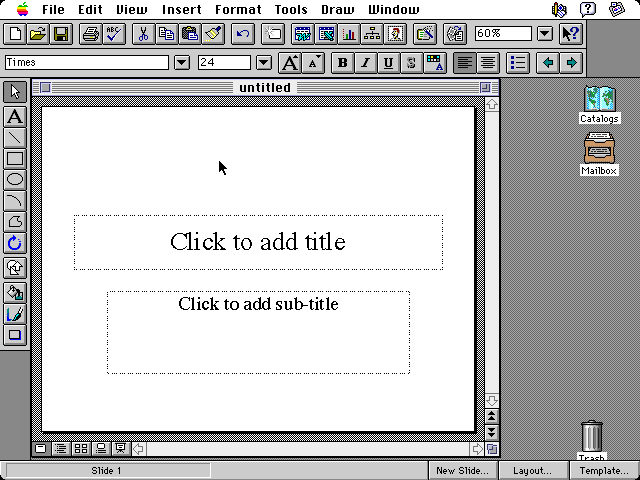Print using the printer icon
Screen dimensions: 640x480
(90, 34)
